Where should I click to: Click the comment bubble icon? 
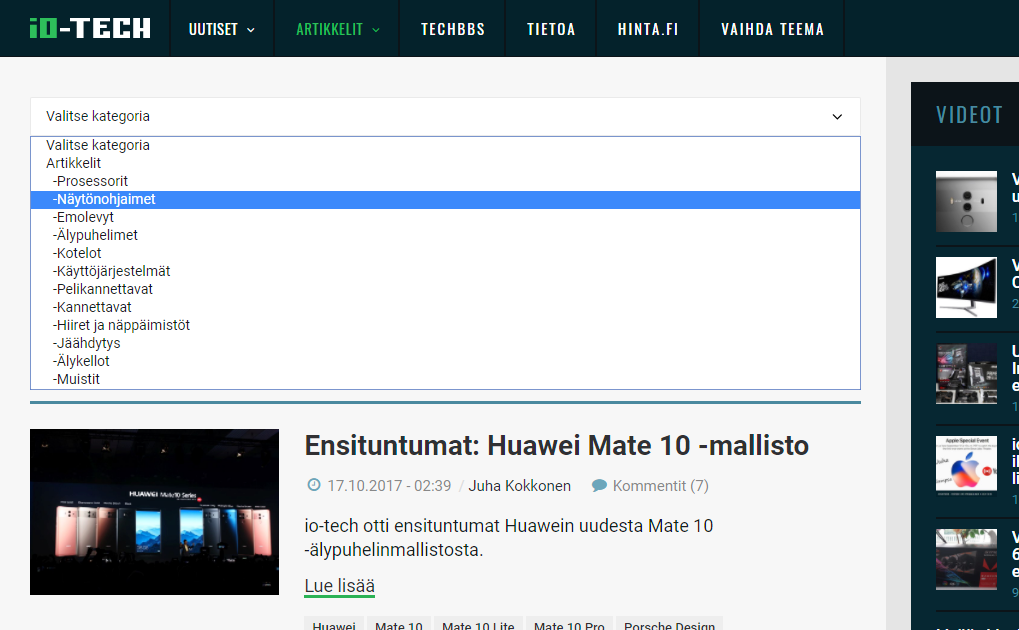coord(599,485)
